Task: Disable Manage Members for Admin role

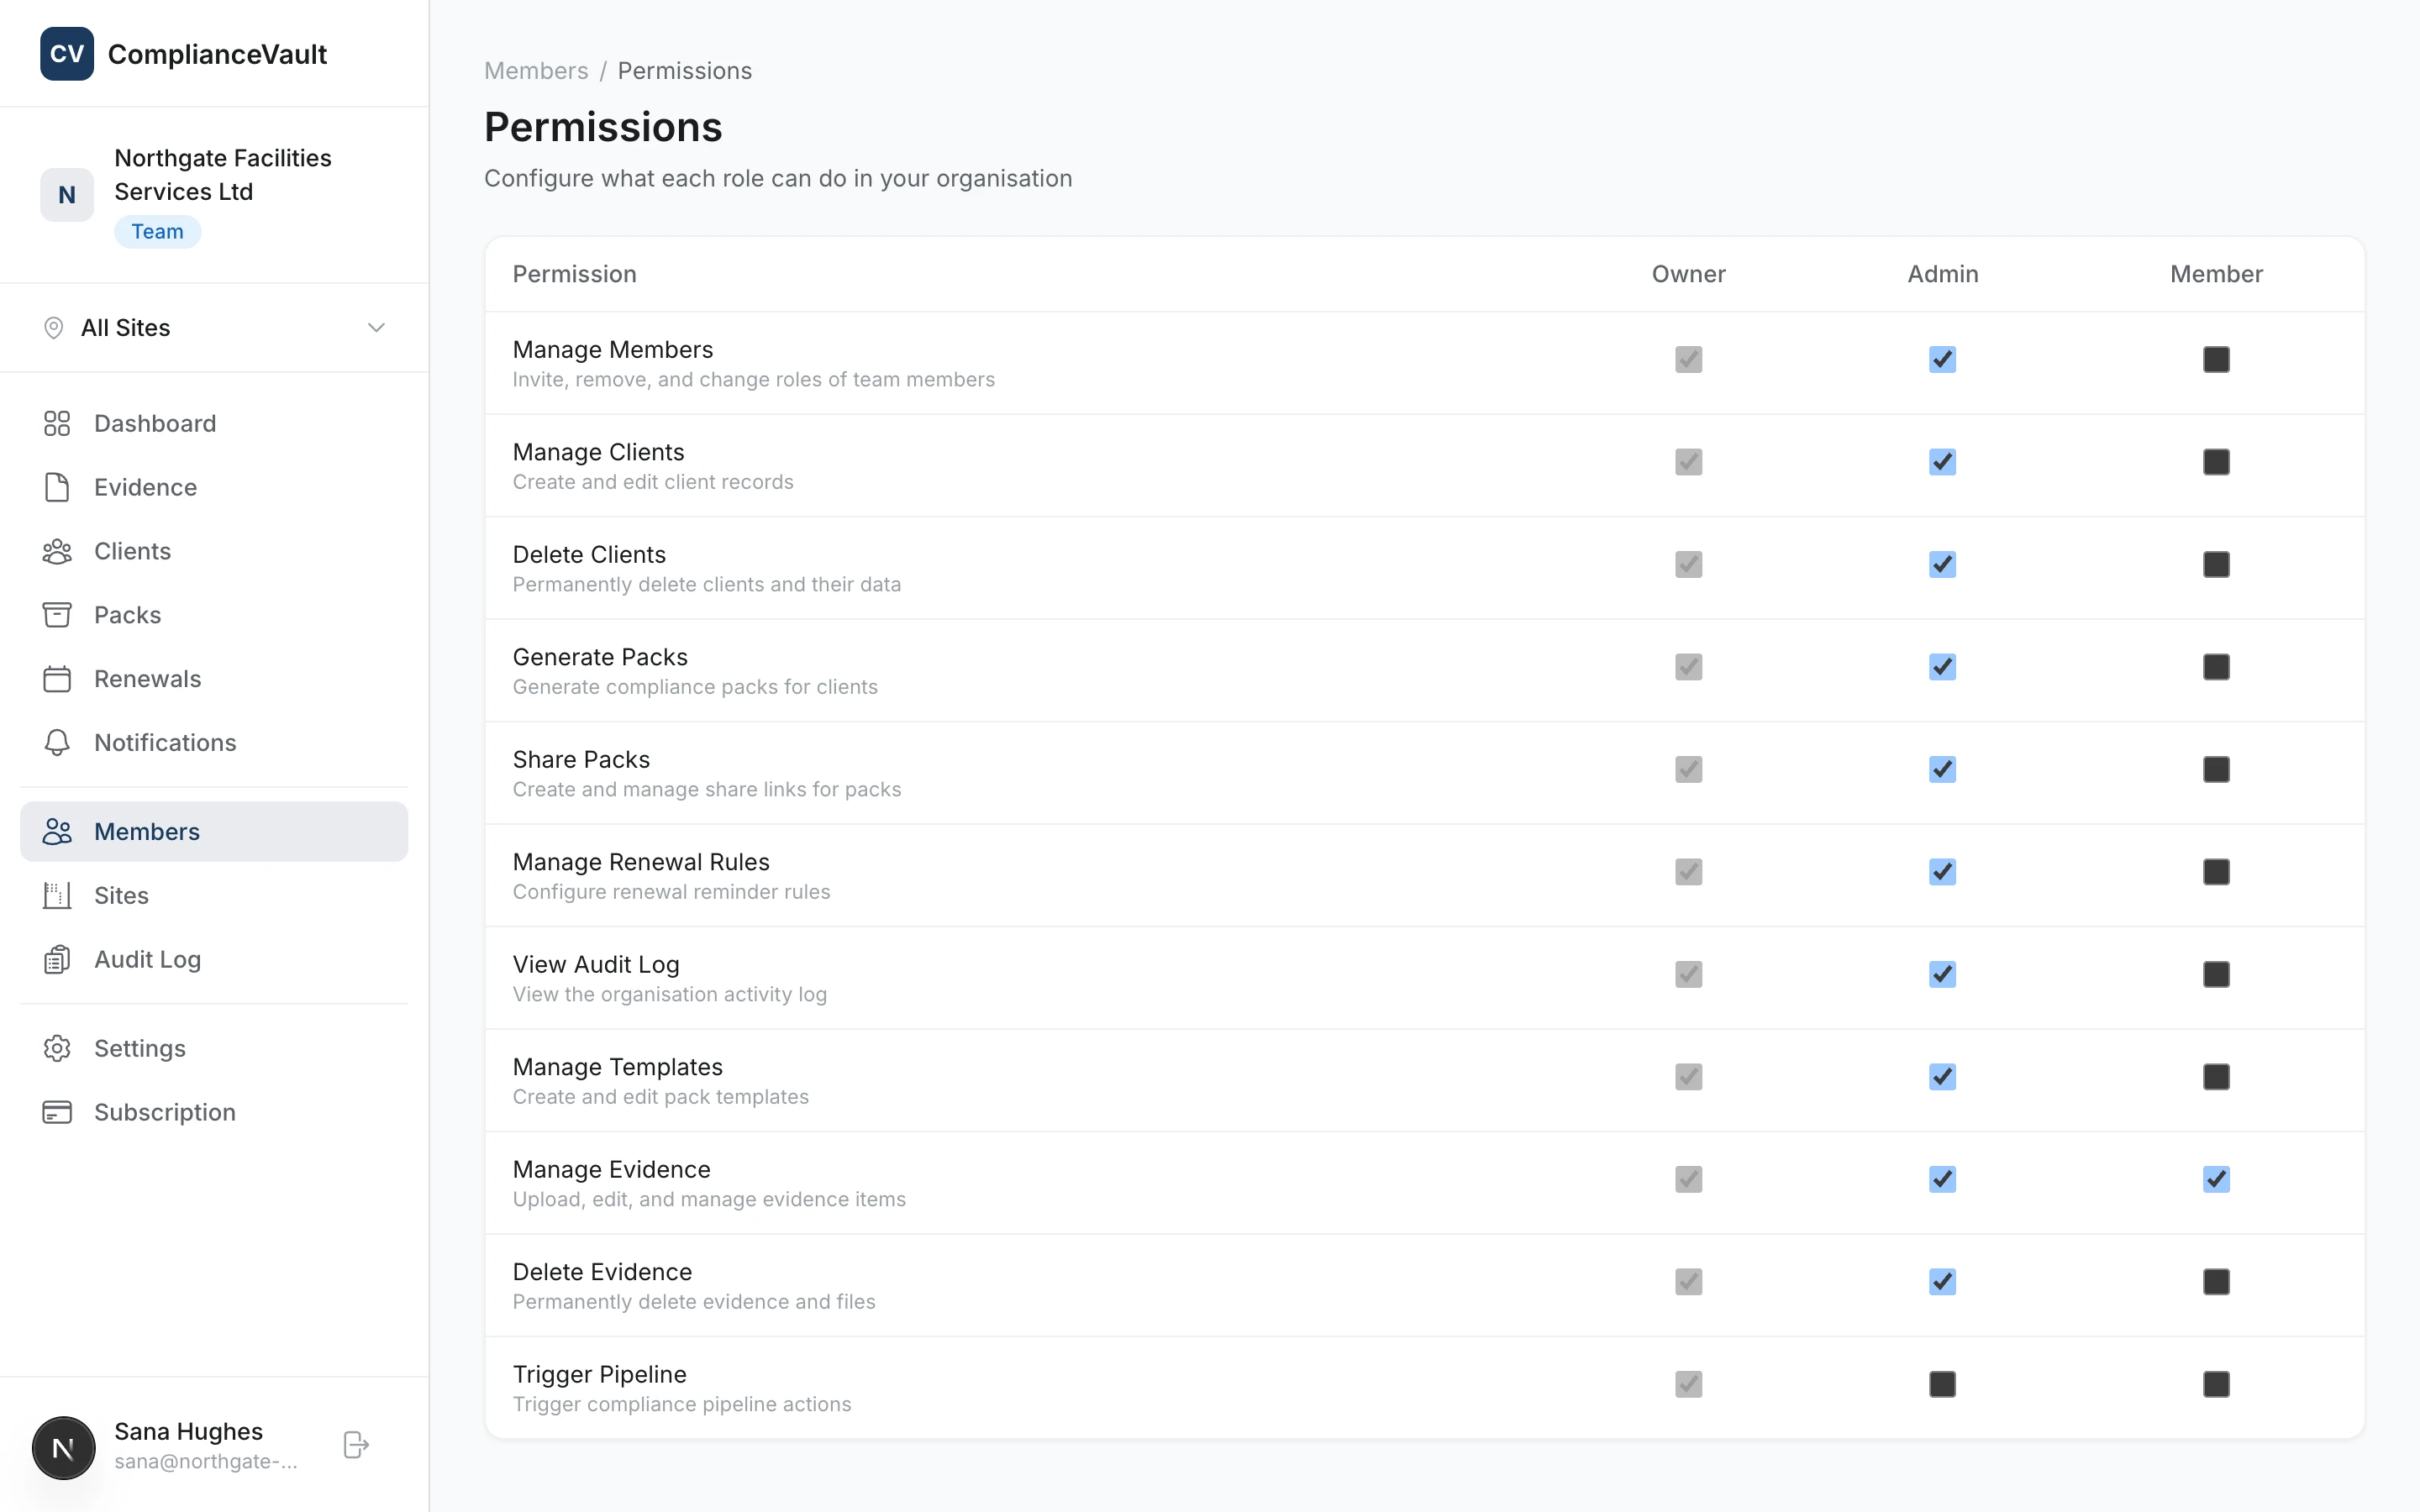Action: click(1941, 359)
